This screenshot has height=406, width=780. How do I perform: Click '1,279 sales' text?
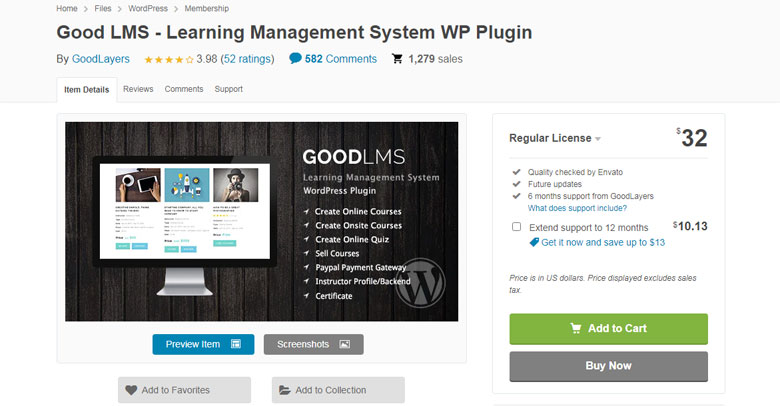click(436, 59)
